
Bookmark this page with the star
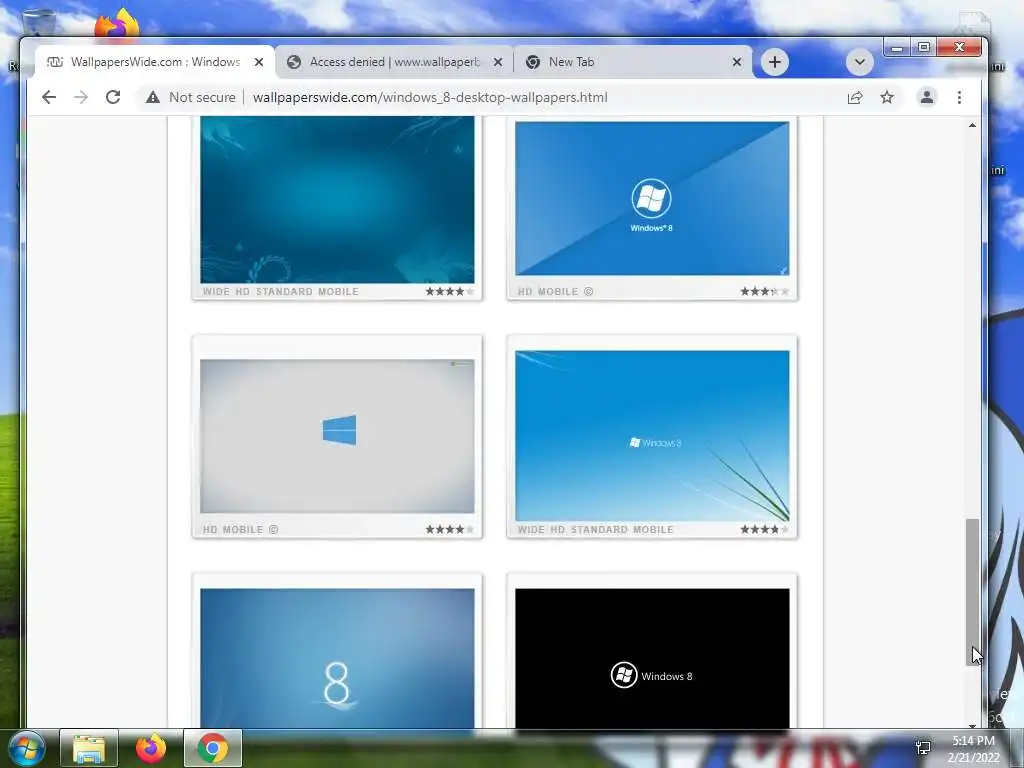[886, 97]
